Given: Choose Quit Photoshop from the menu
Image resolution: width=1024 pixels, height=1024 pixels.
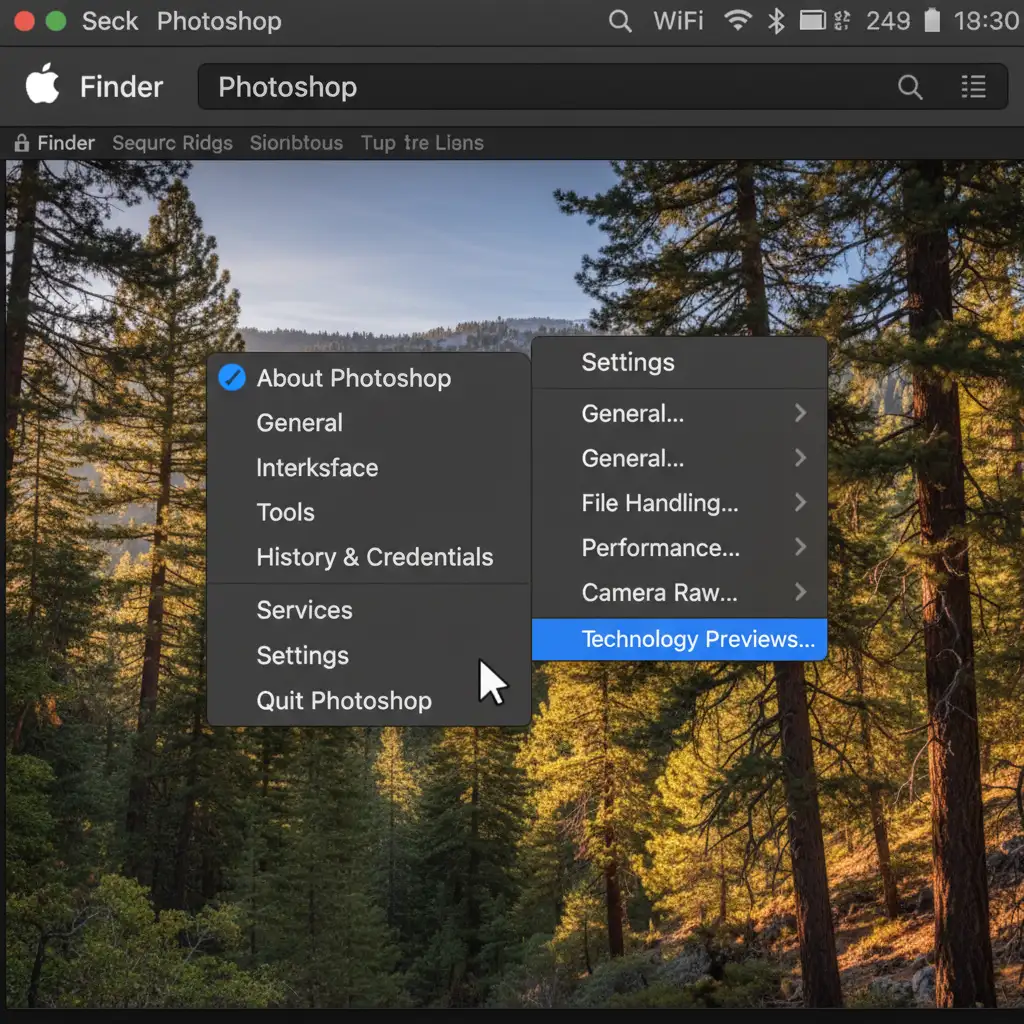Looking at the screenshot, I should tap(344, 700).
